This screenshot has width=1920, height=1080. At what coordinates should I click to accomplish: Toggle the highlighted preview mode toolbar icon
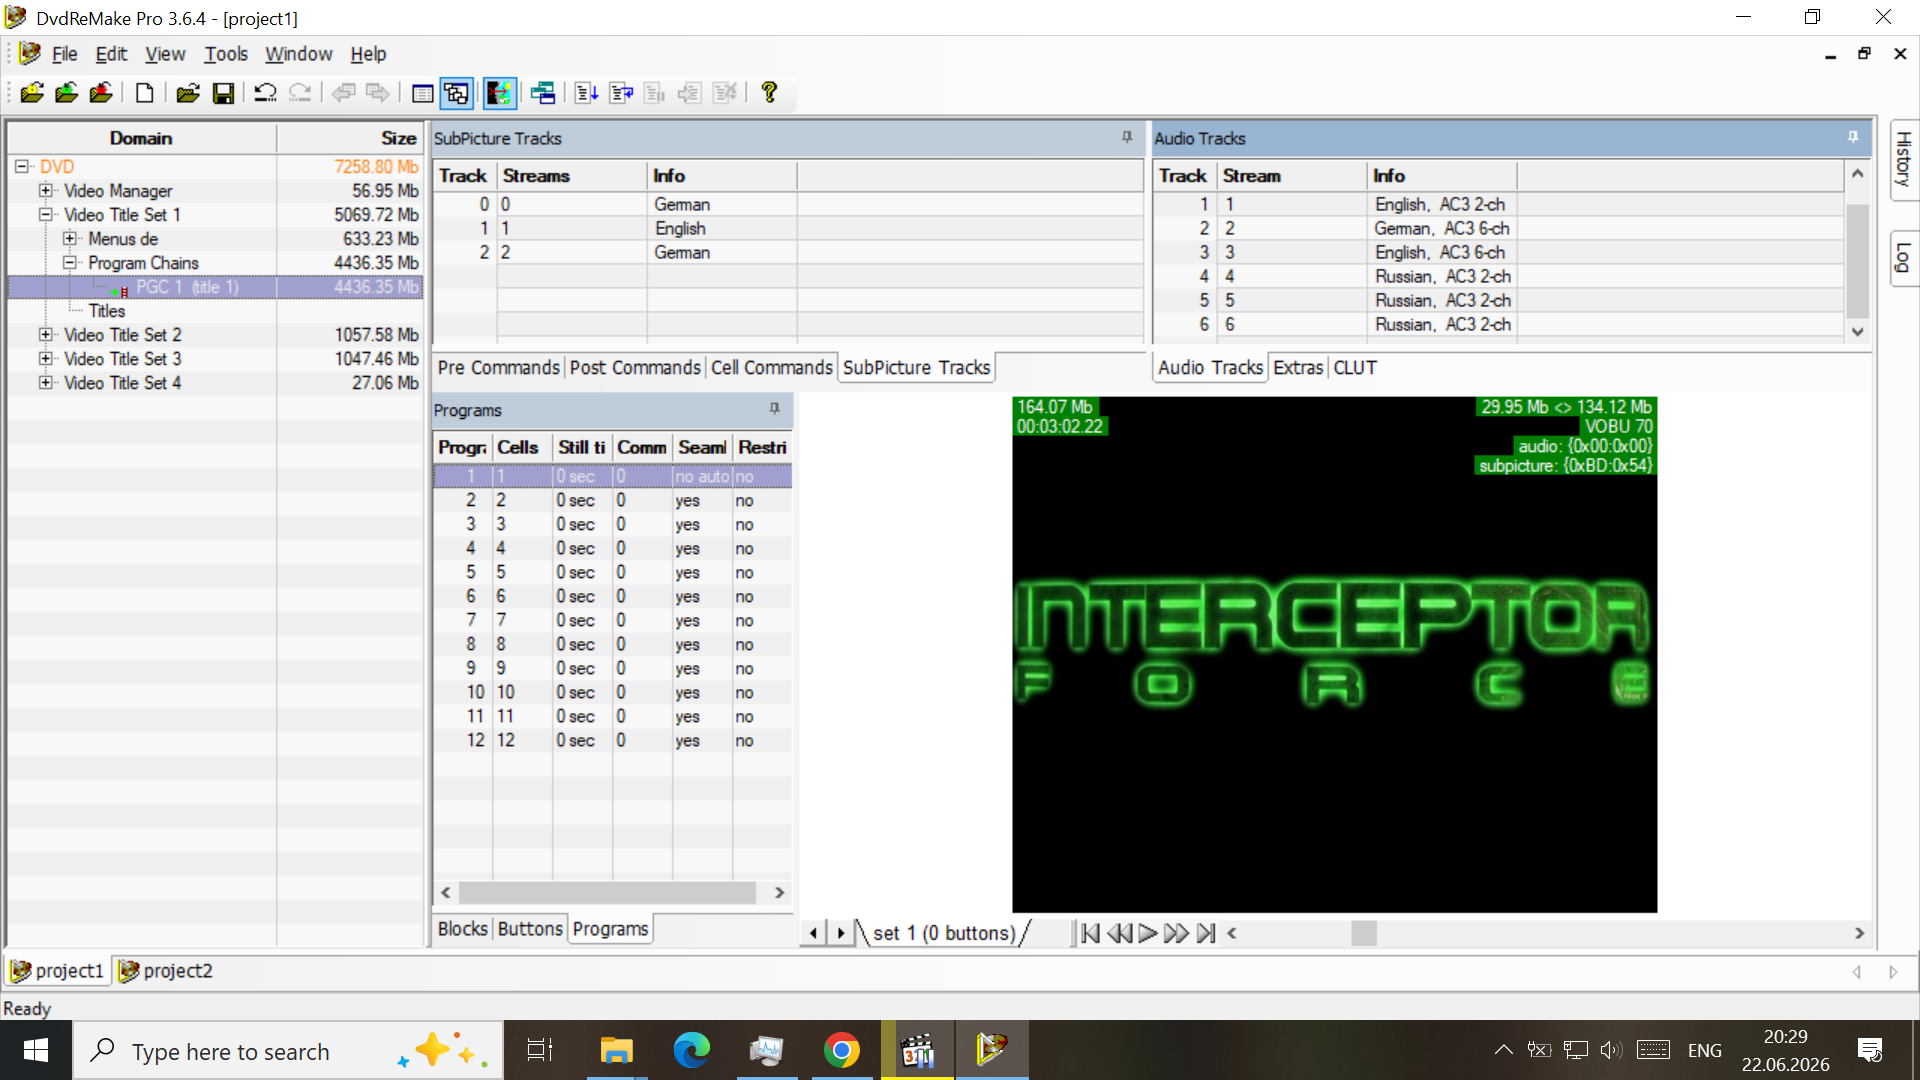point(499,93)
